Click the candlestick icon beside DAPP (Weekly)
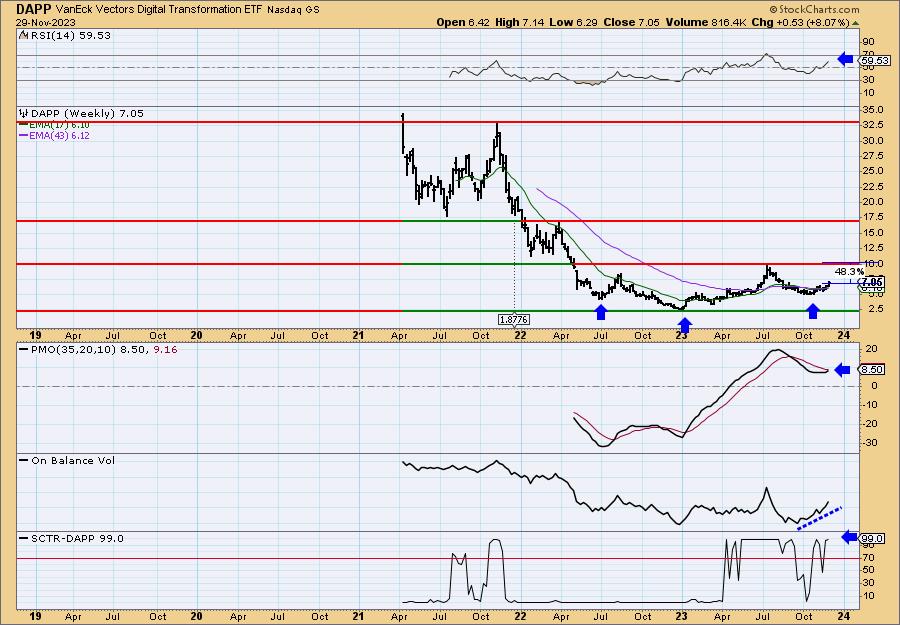Viewport: 900px width, 625px height. point(24,114)
